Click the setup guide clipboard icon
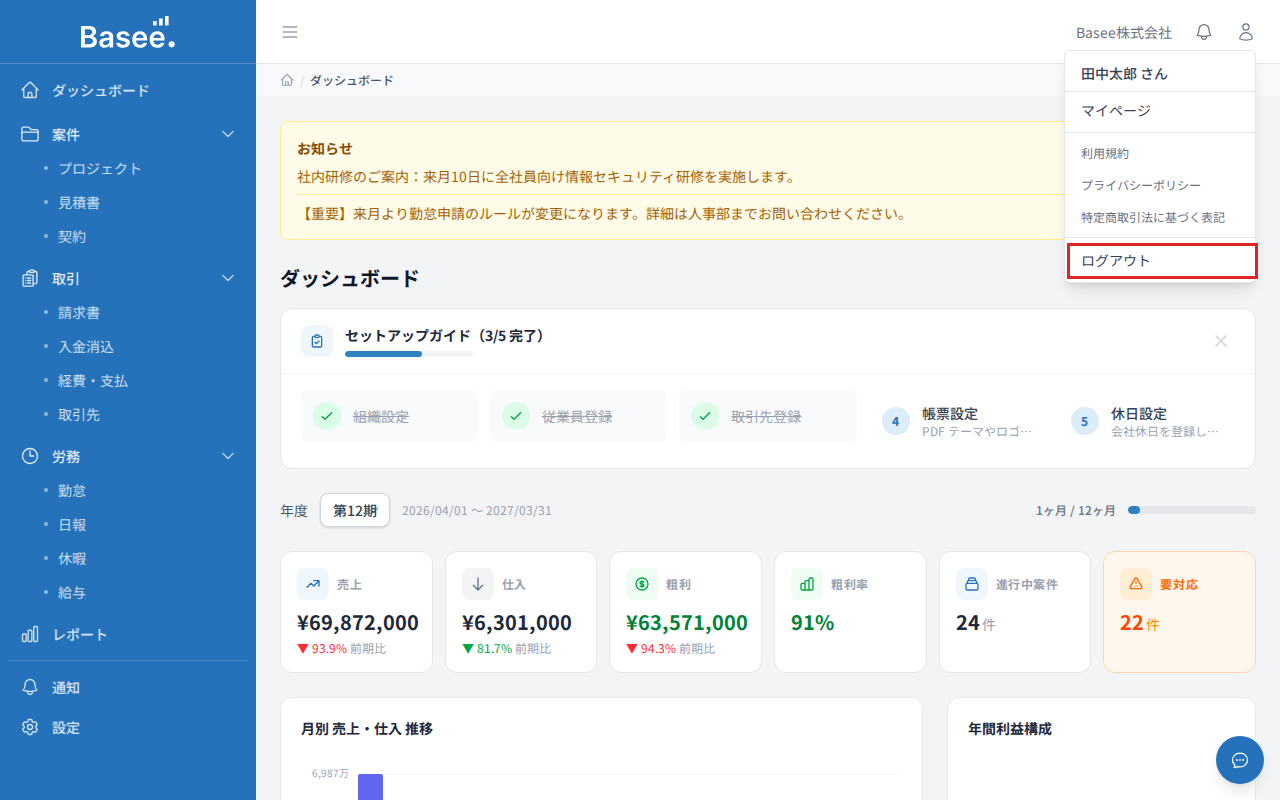The image size is (1280, 800). pyautogui.click(x=317, y=341)
